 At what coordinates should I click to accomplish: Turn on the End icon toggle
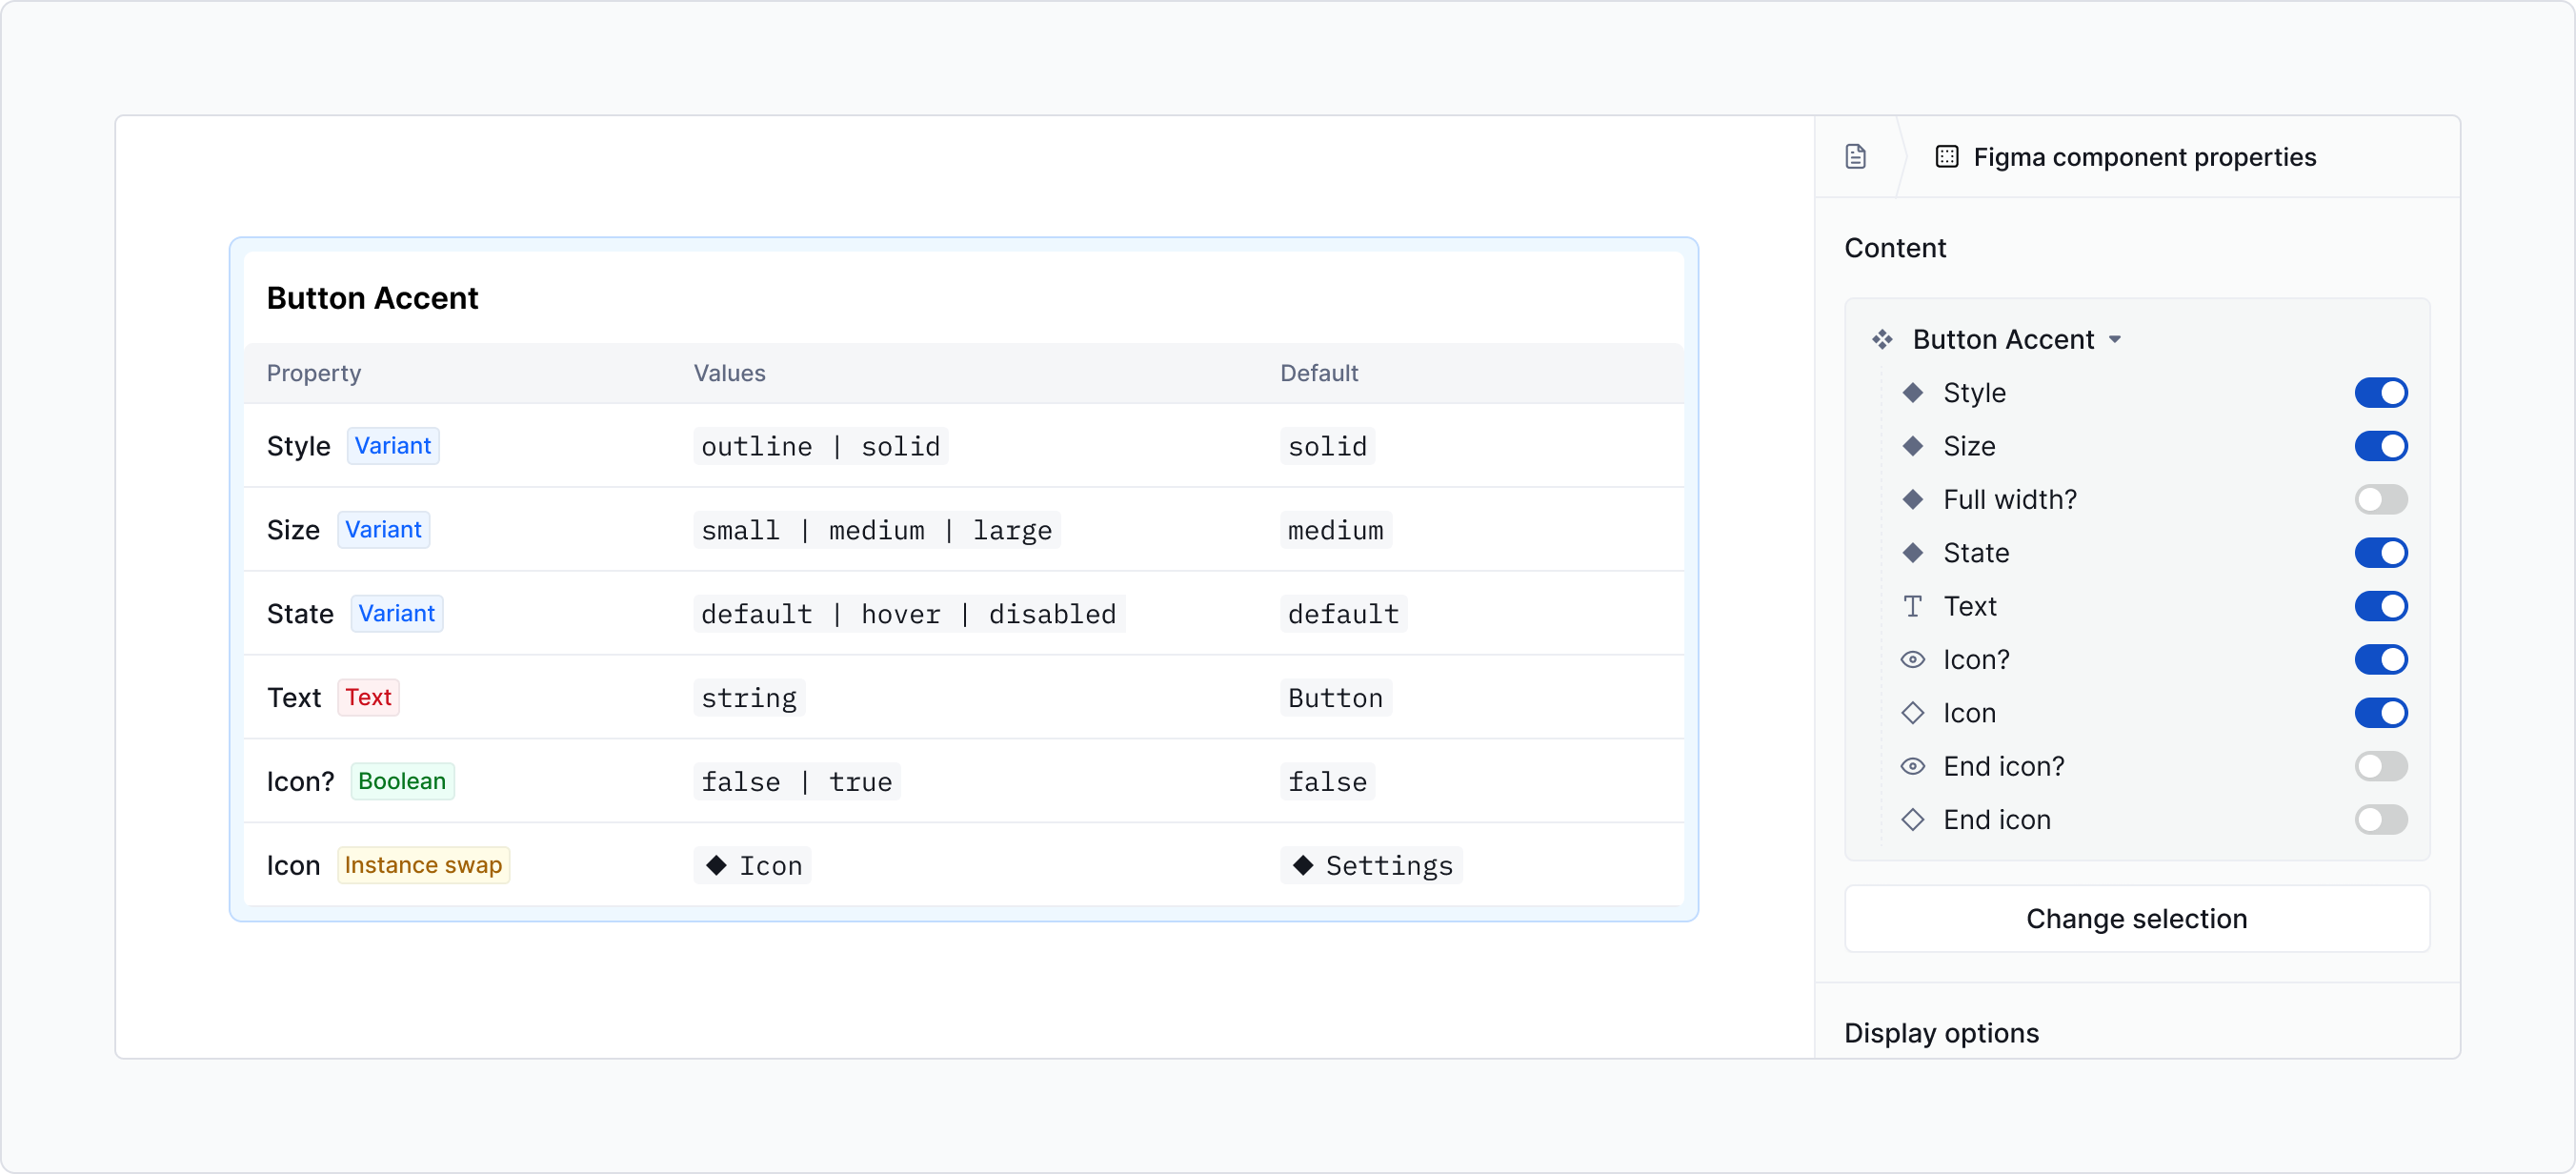click(2381, 820)
